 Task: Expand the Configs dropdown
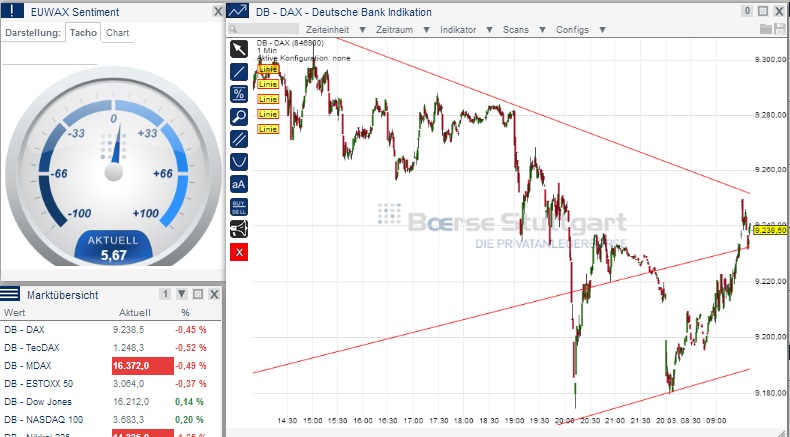[x=580, y=30]
